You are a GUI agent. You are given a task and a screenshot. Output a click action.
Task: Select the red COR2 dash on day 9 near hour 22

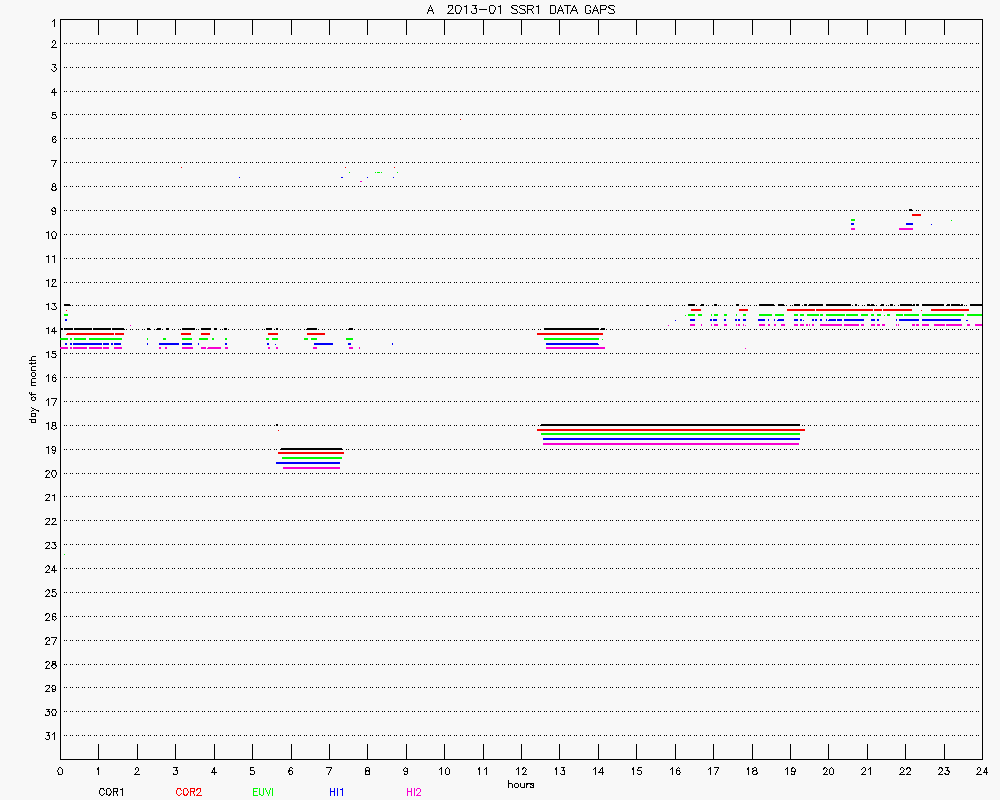point(916,215)
